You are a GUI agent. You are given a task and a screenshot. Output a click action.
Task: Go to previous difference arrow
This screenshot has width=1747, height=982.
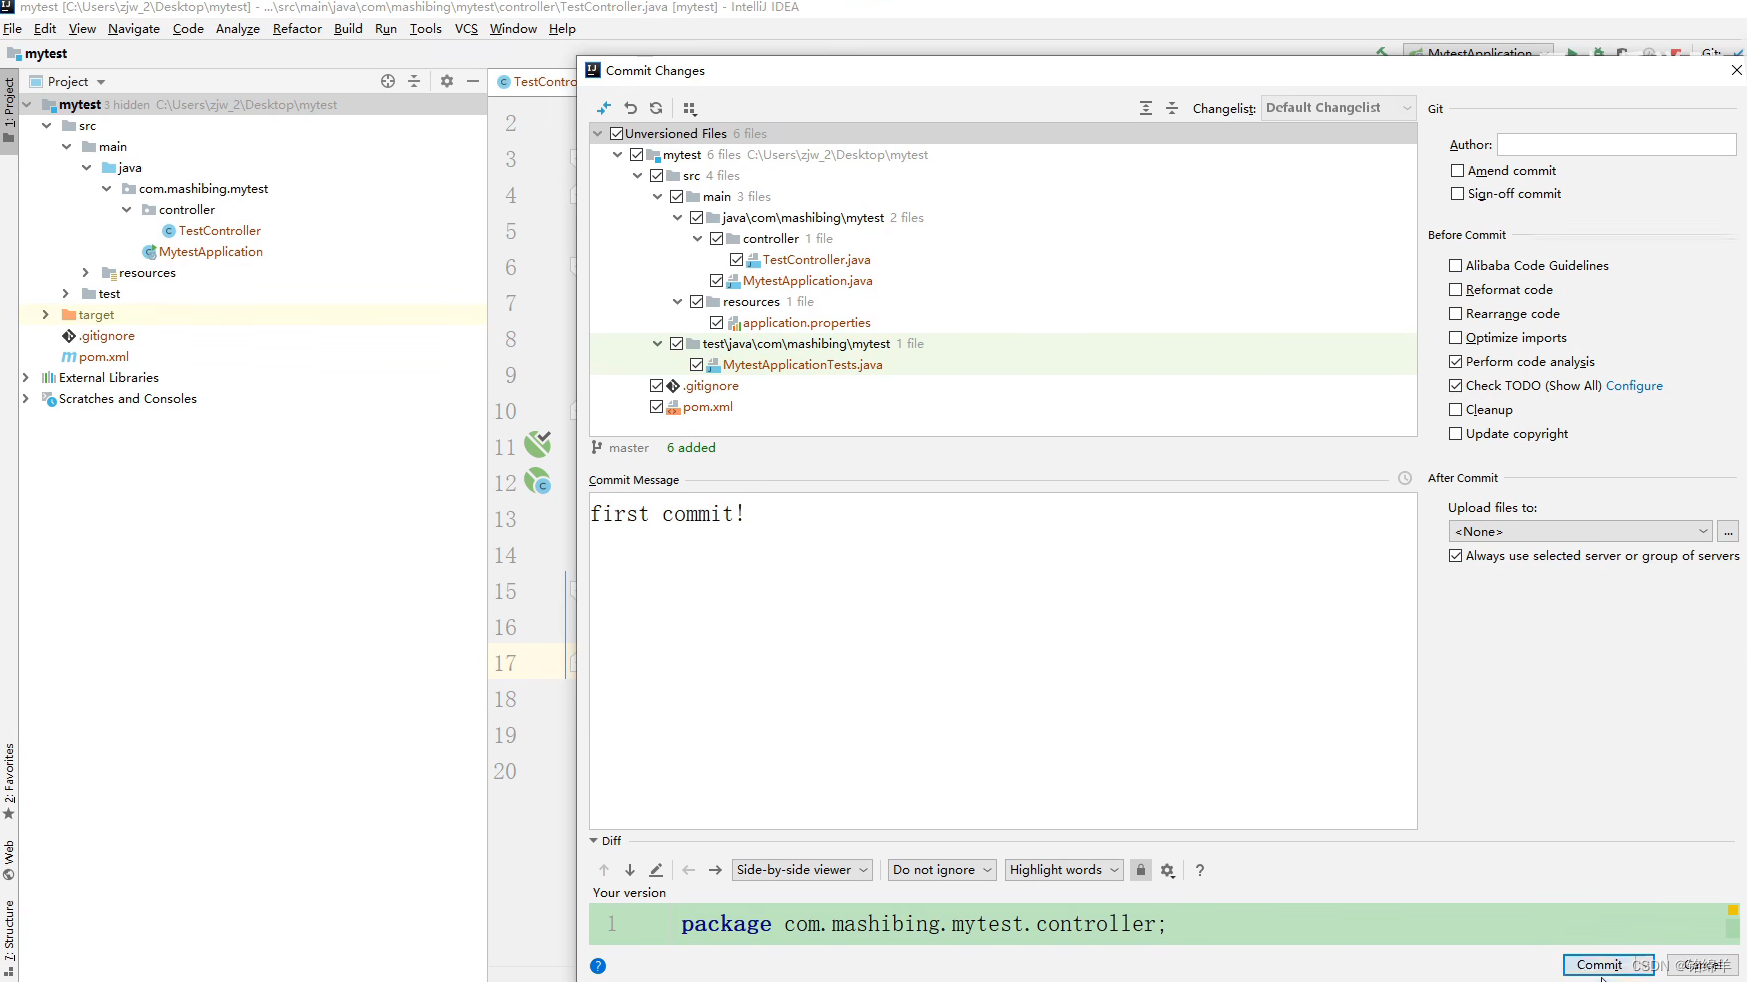coord(604,870)
